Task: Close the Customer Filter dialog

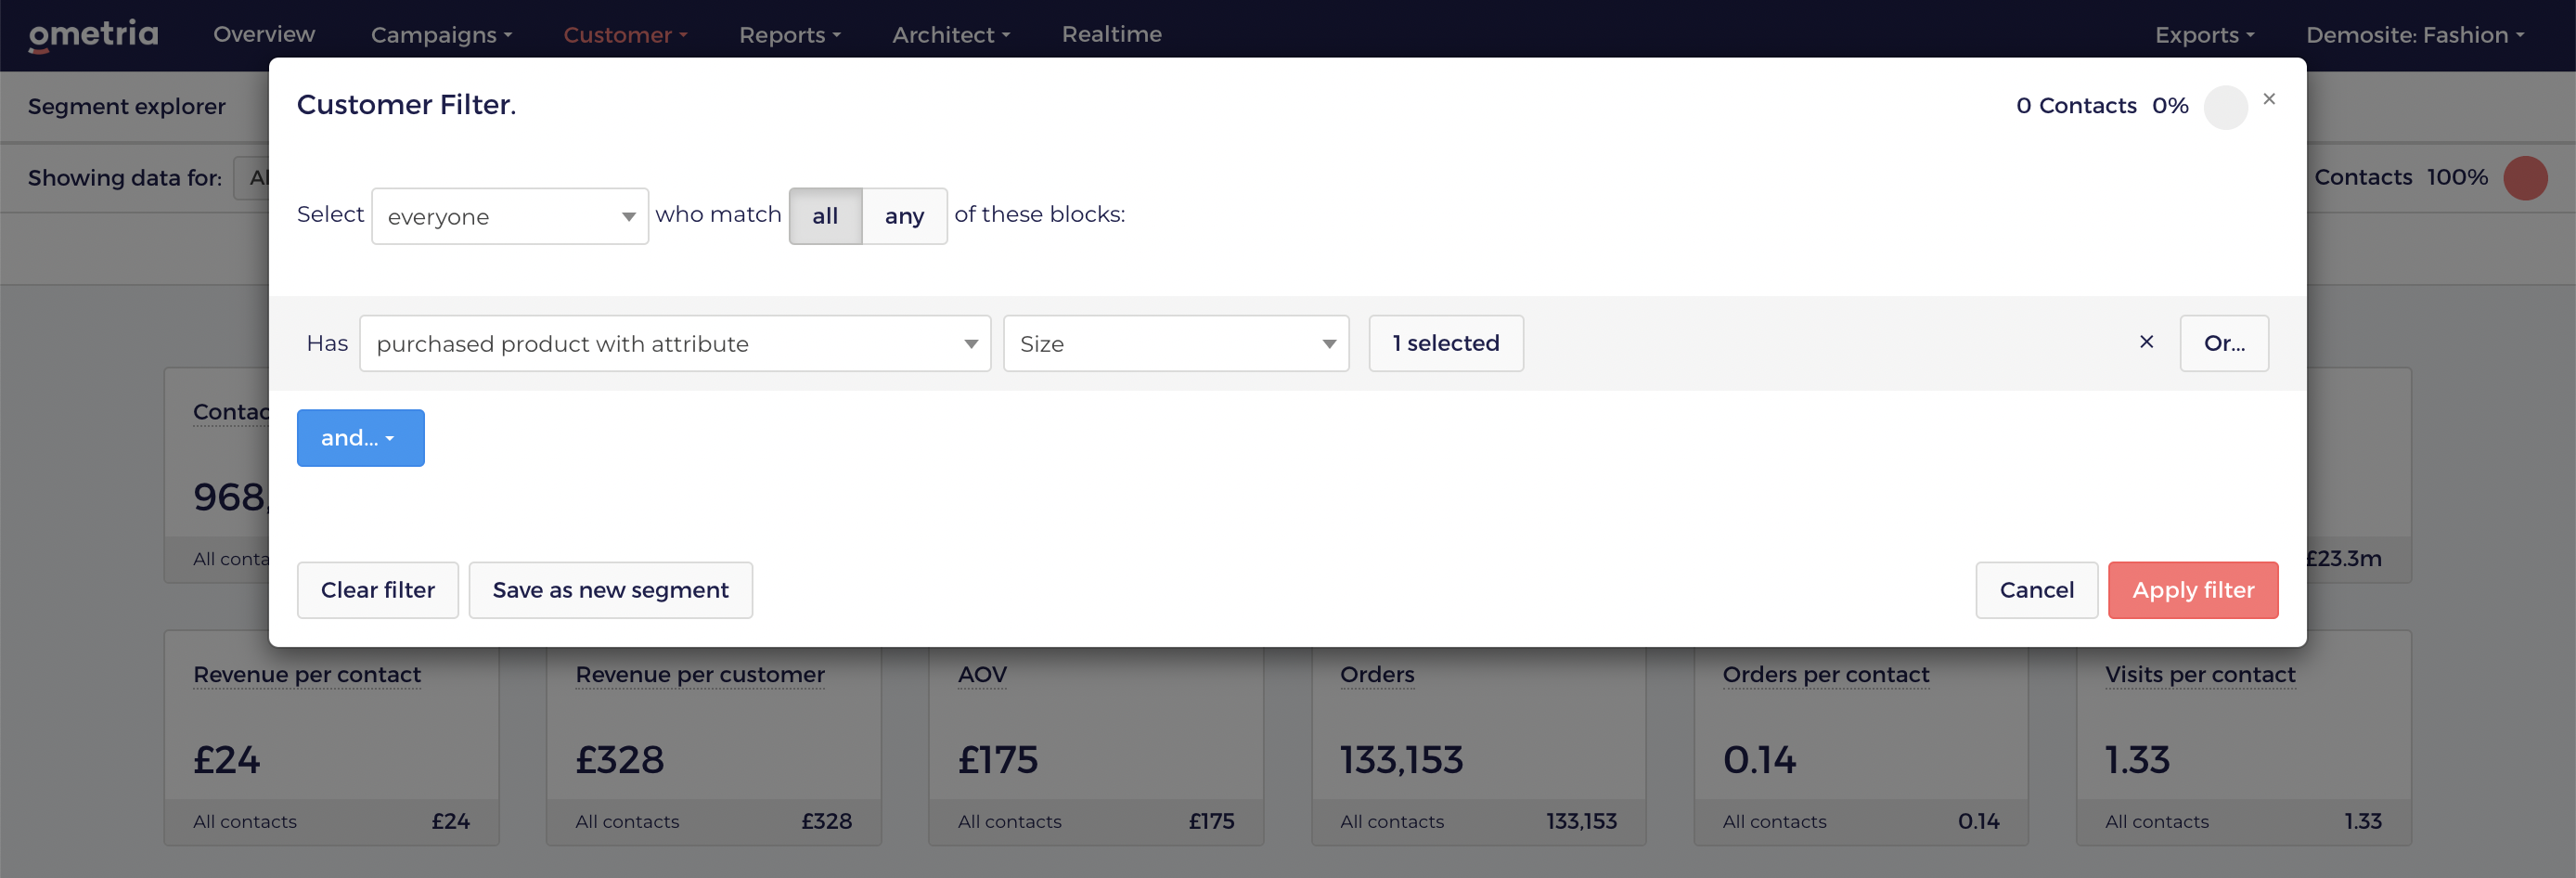Action: [x=2269, y=99]
